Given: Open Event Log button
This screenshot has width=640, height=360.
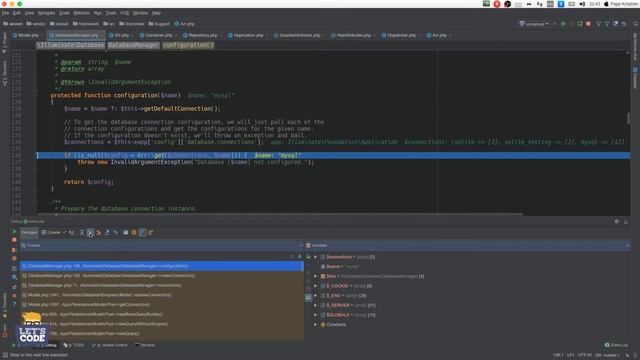Looking at the screenshot, I should tap(616, 345).
